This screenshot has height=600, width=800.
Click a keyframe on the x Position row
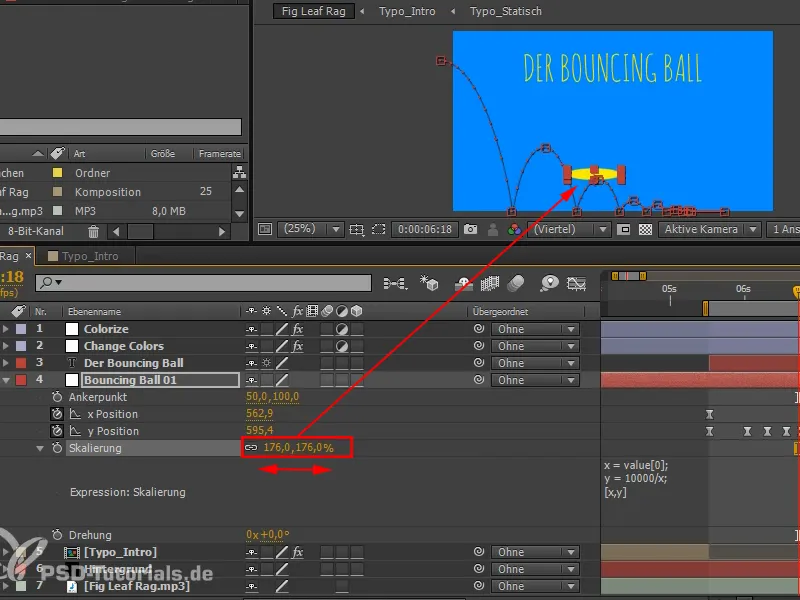pos(710,414)
